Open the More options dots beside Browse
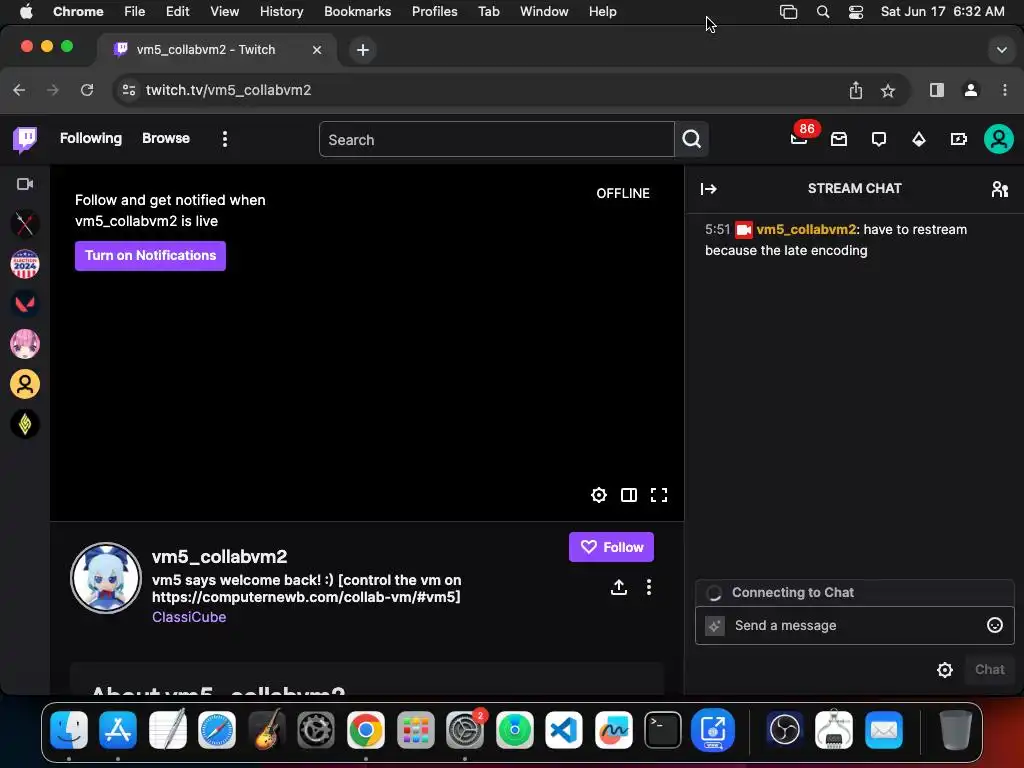The width and height of the screenshot is (1024, 768). (225, 139)
